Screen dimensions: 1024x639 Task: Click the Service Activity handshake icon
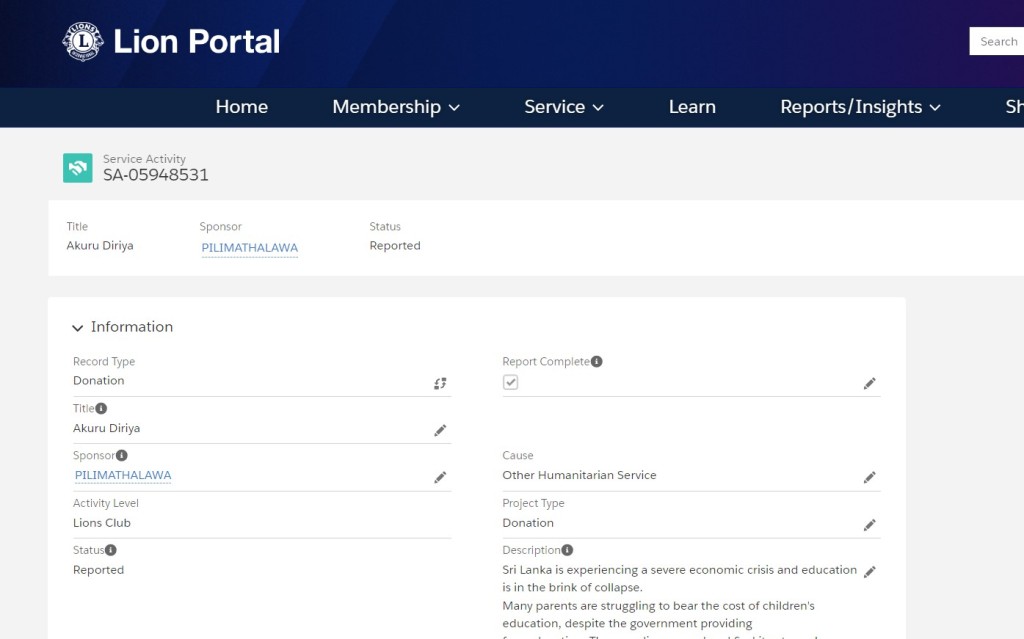tap(78, 168)
